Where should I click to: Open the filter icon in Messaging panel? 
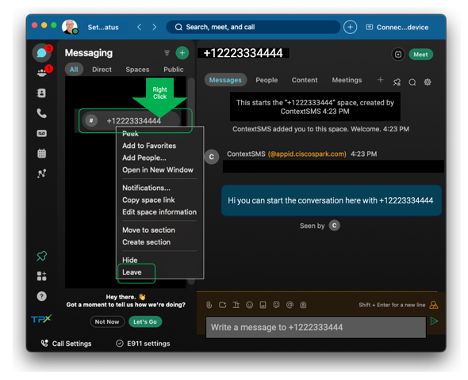[x=167, y=53]
